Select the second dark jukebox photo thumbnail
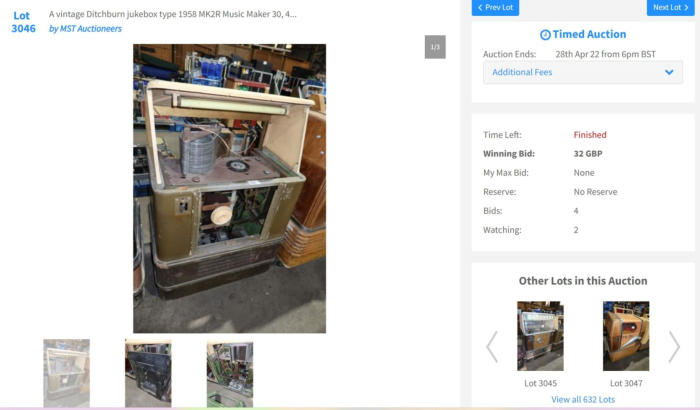This screenshot has width=700, height=410. (x=148, y=373)
